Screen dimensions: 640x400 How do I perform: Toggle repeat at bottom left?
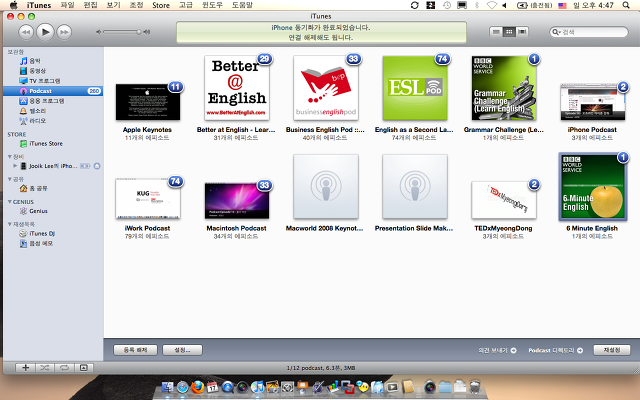[x=64, y=368]
